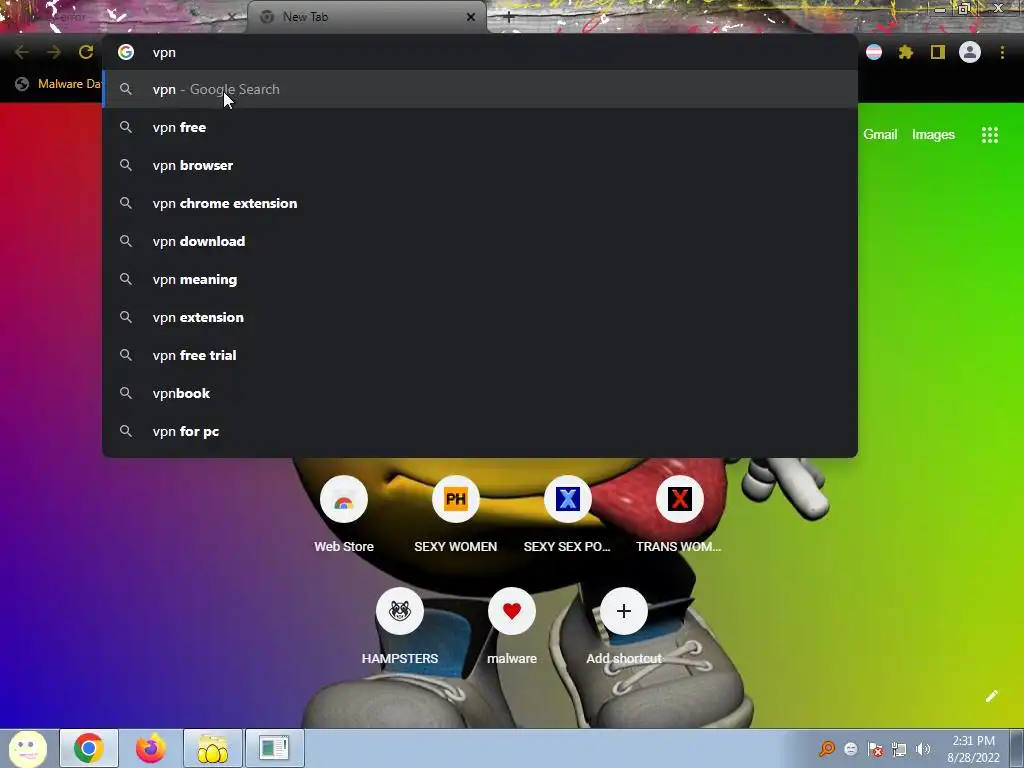1024x768 pixels.
Task: Open the Malware Da bookmark
Action: pyautogui.click(x=59, y=84)
